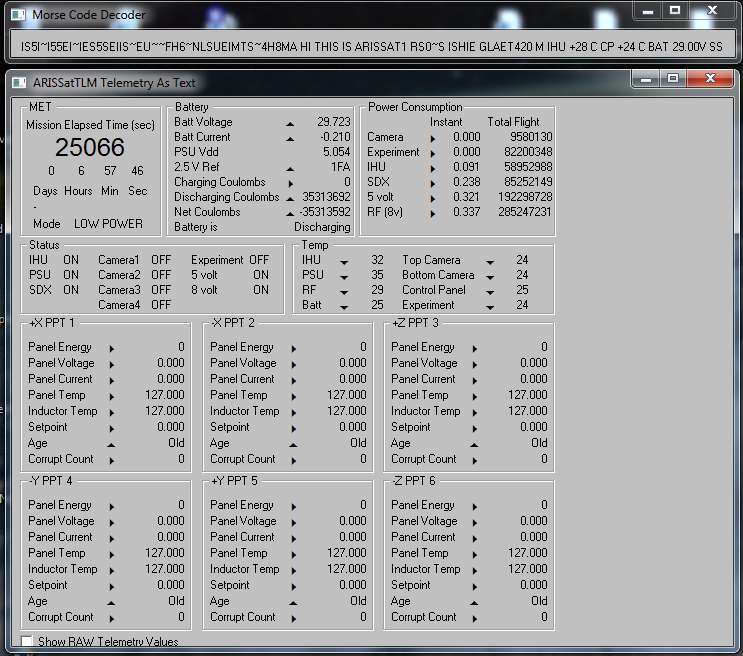Minimize the ARISSatTLM Telemetry window
Viewport: 743px width, 656px height.
pos(645,79)
